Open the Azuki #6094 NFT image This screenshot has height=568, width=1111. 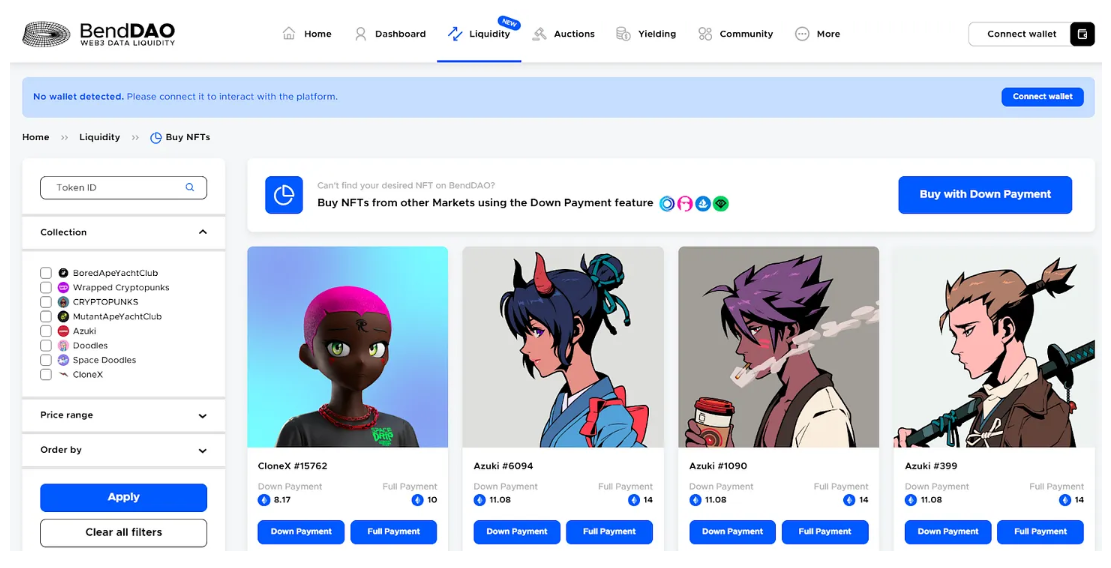point(563,347)
